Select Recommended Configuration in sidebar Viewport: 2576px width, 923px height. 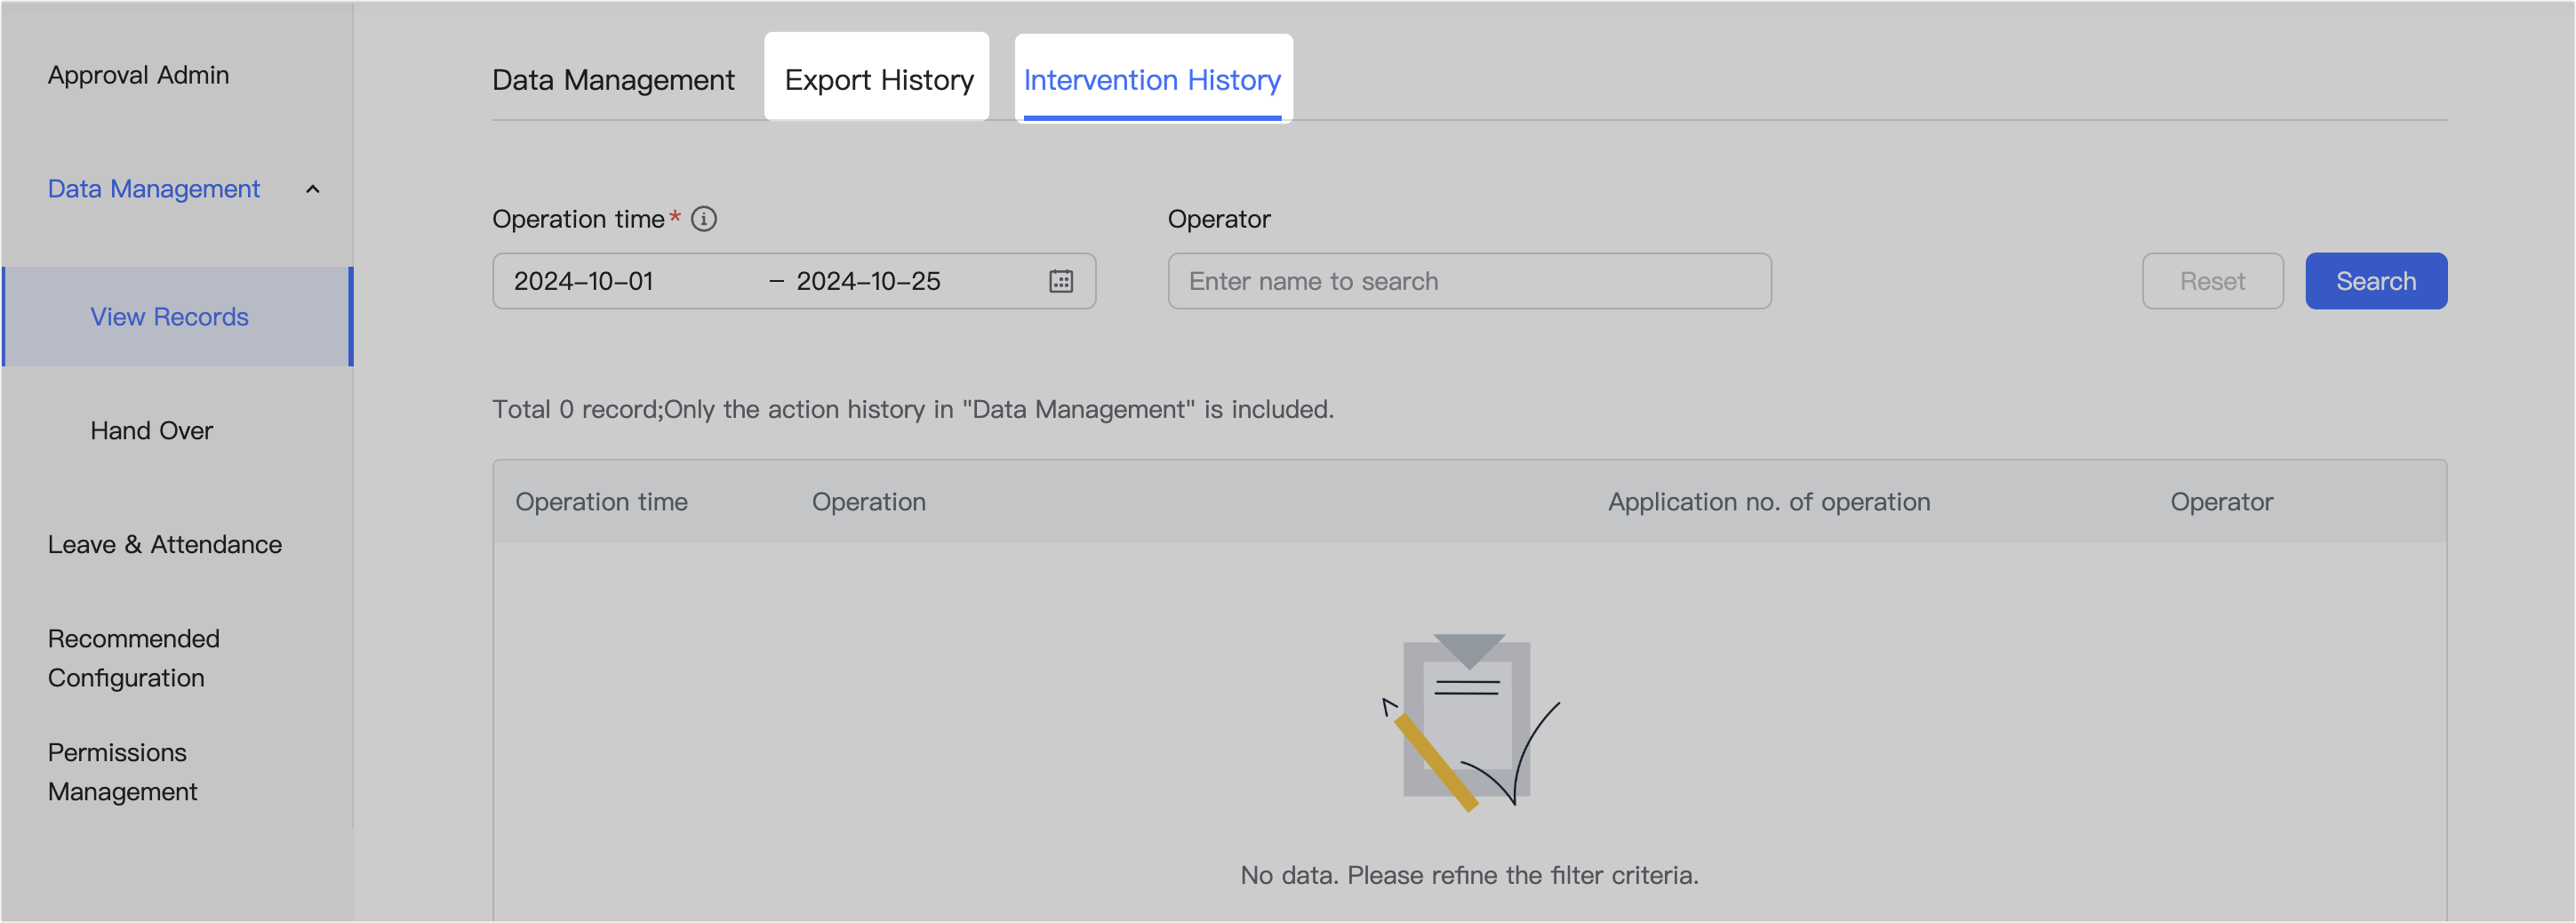[x=133, y=658]
